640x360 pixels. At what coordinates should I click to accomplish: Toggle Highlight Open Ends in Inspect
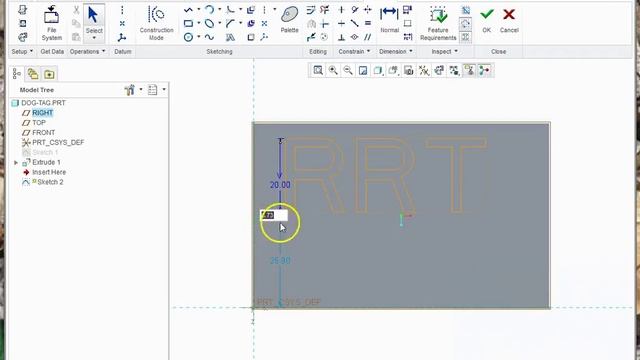click(x=466, y=24)
